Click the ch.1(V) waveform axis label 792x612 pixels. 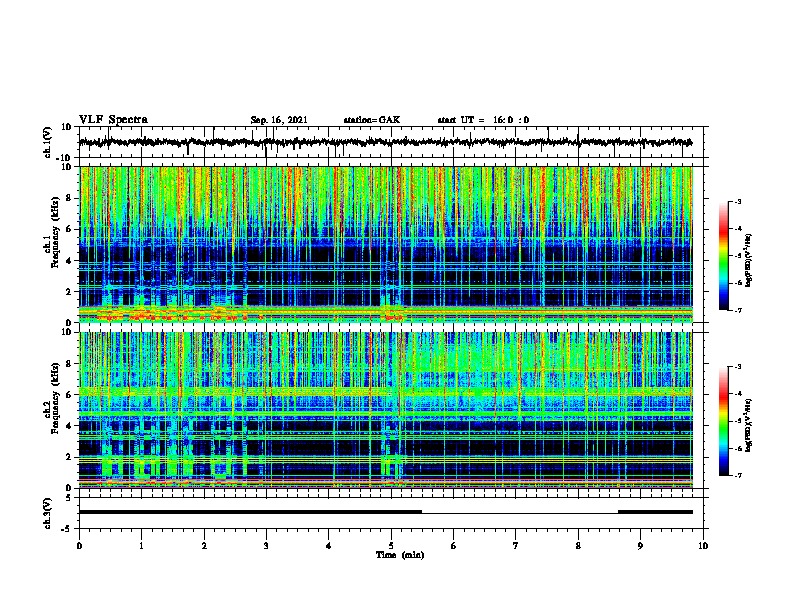pos(48,142)
